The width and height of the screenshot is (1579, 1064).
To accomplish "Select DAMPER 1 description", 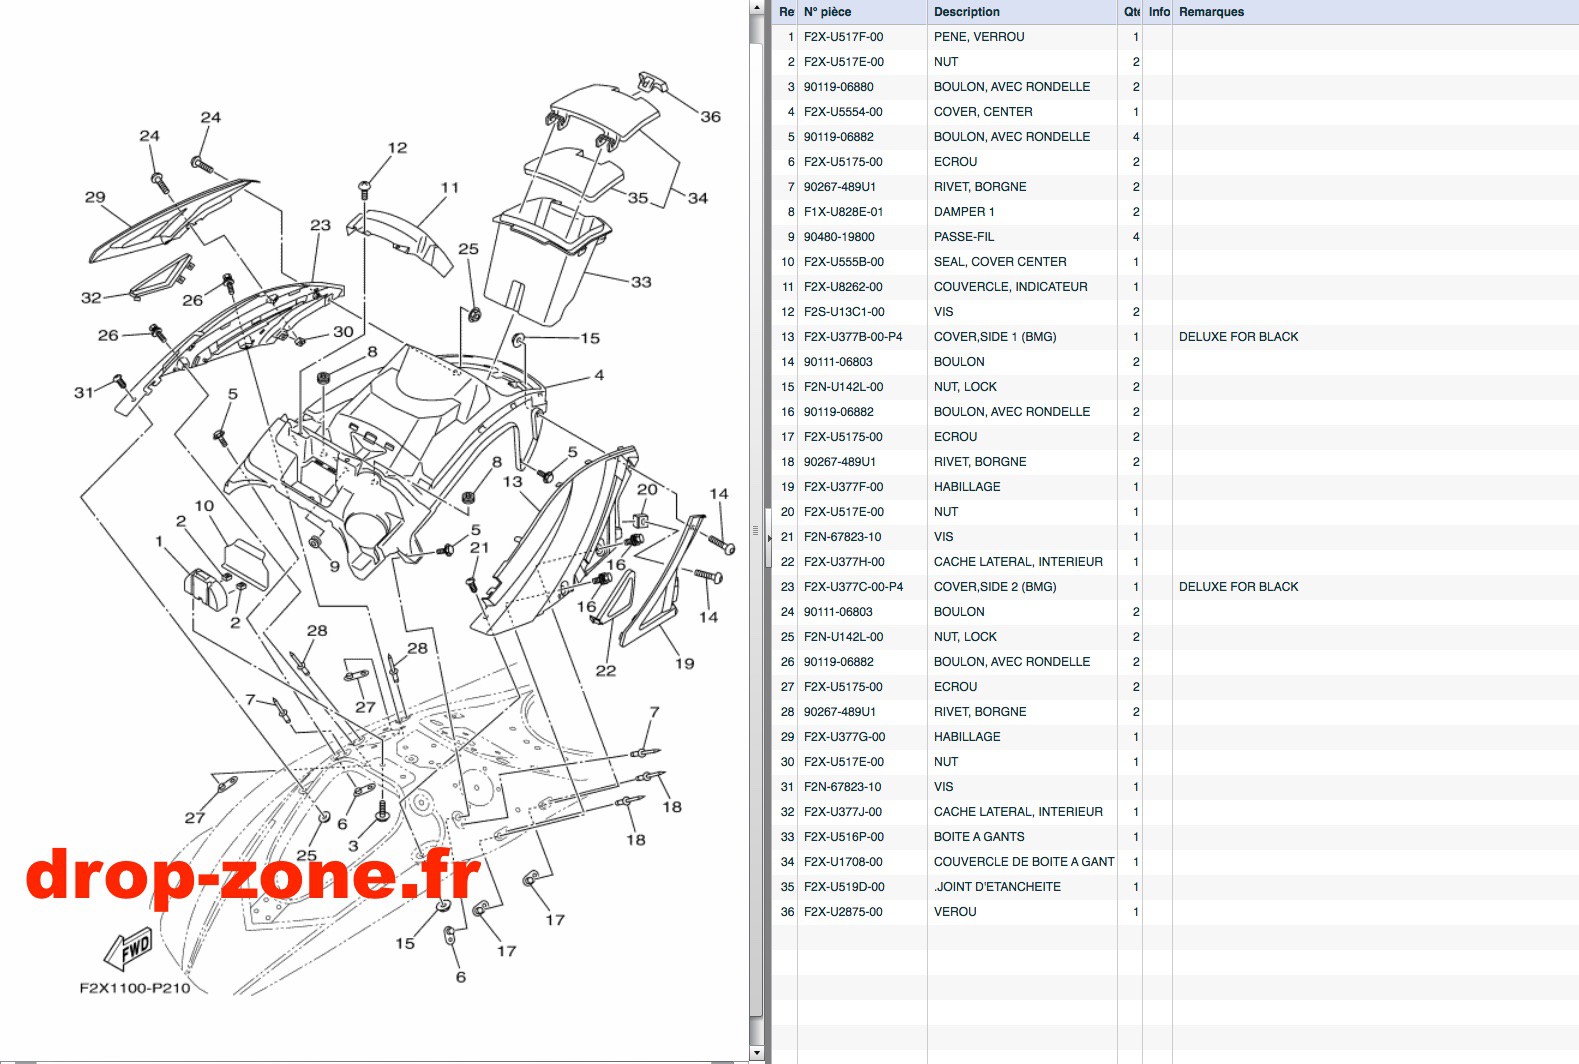I will [x=964, y=212].
